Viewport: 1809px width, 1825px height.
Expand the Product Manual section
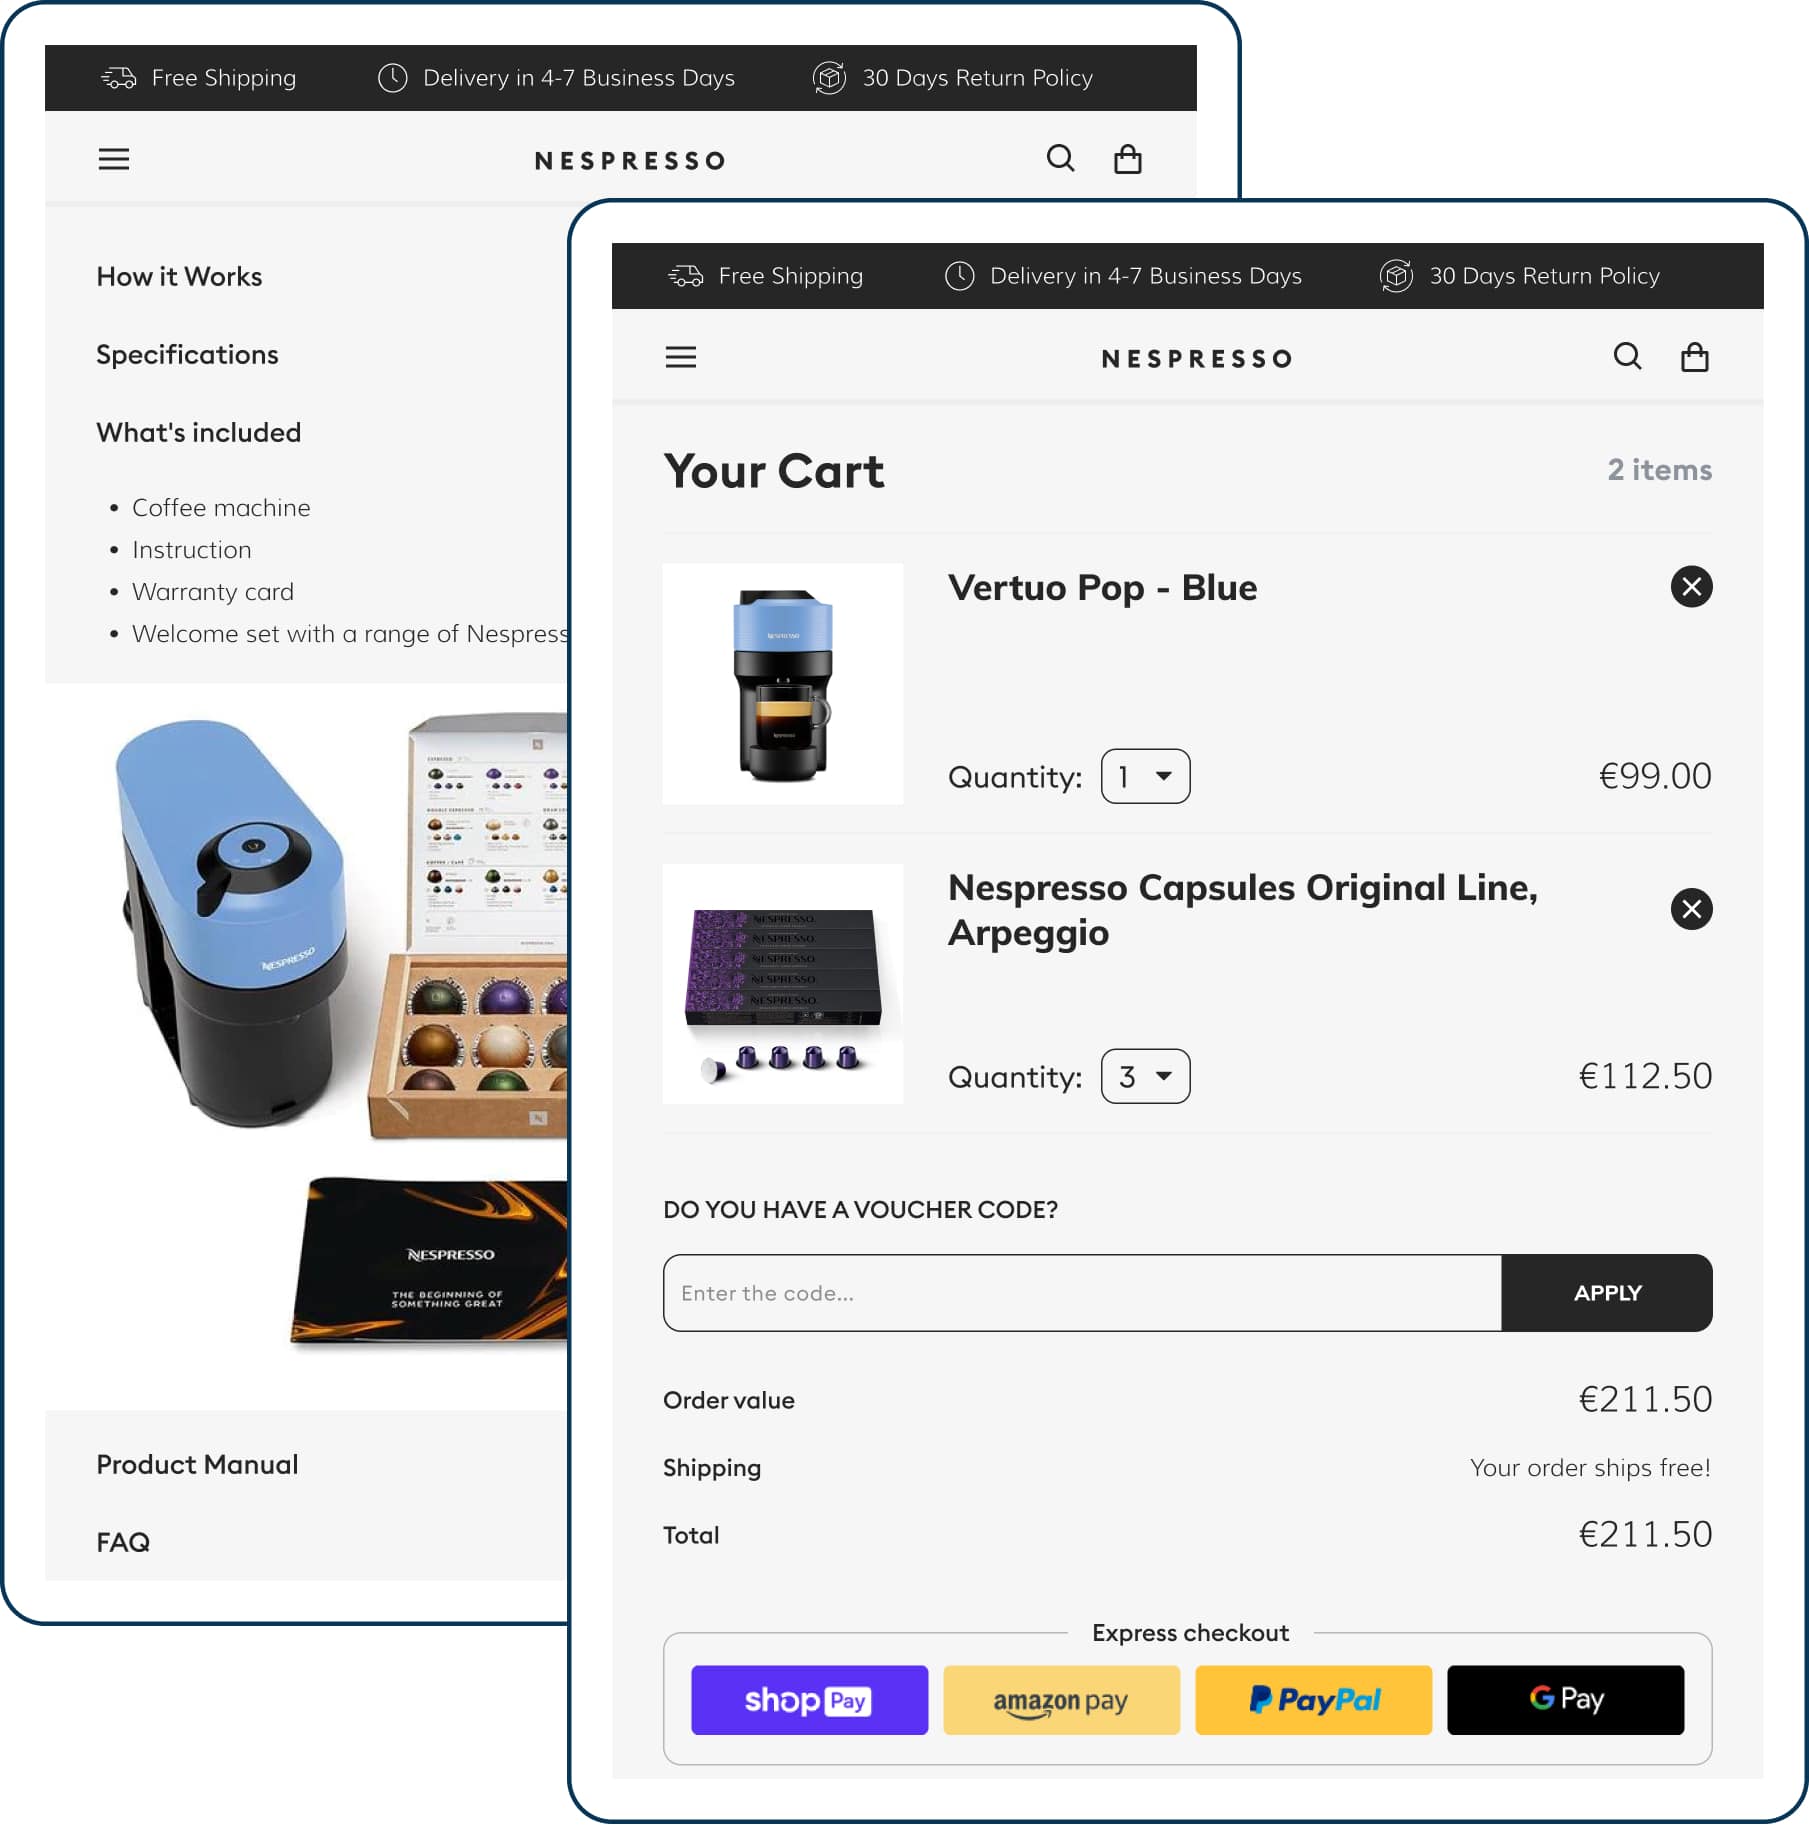(x=197, y=1465)
